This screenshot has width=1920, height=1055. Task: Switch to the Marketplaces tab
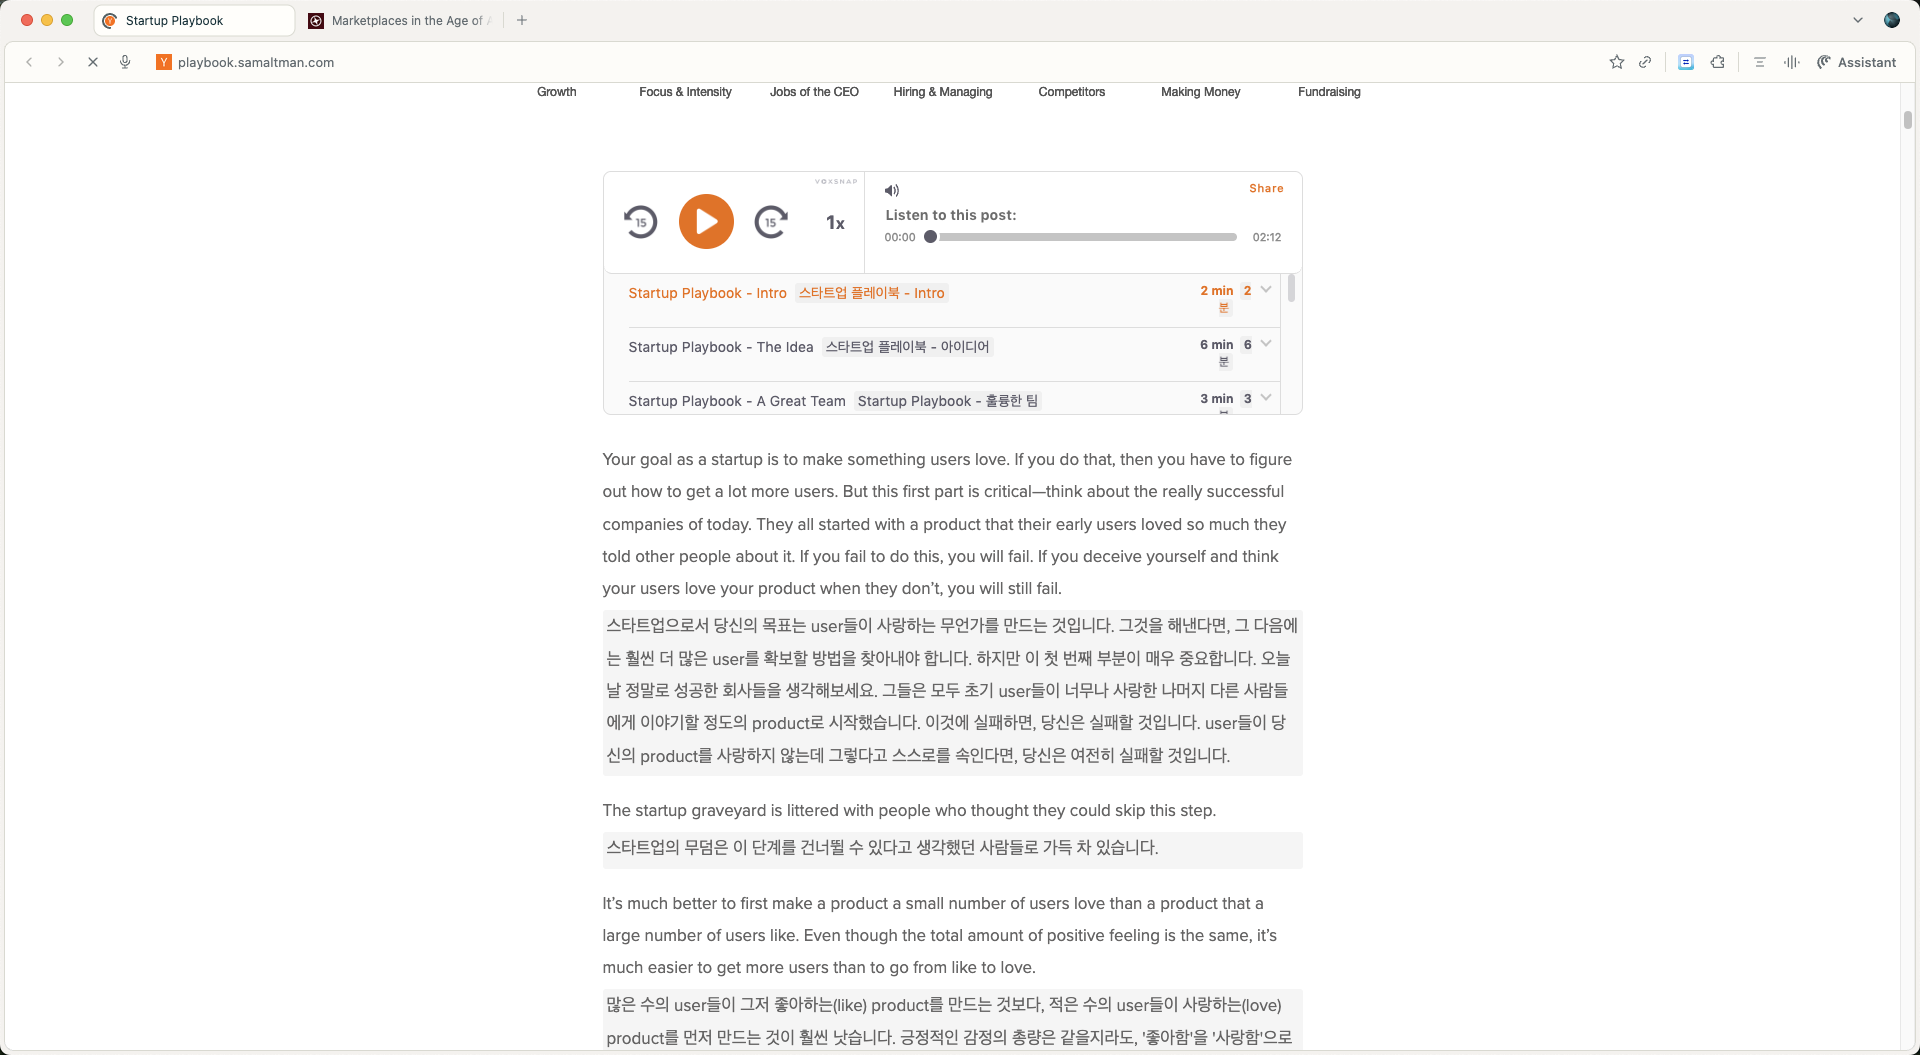[x=398, y=20]
